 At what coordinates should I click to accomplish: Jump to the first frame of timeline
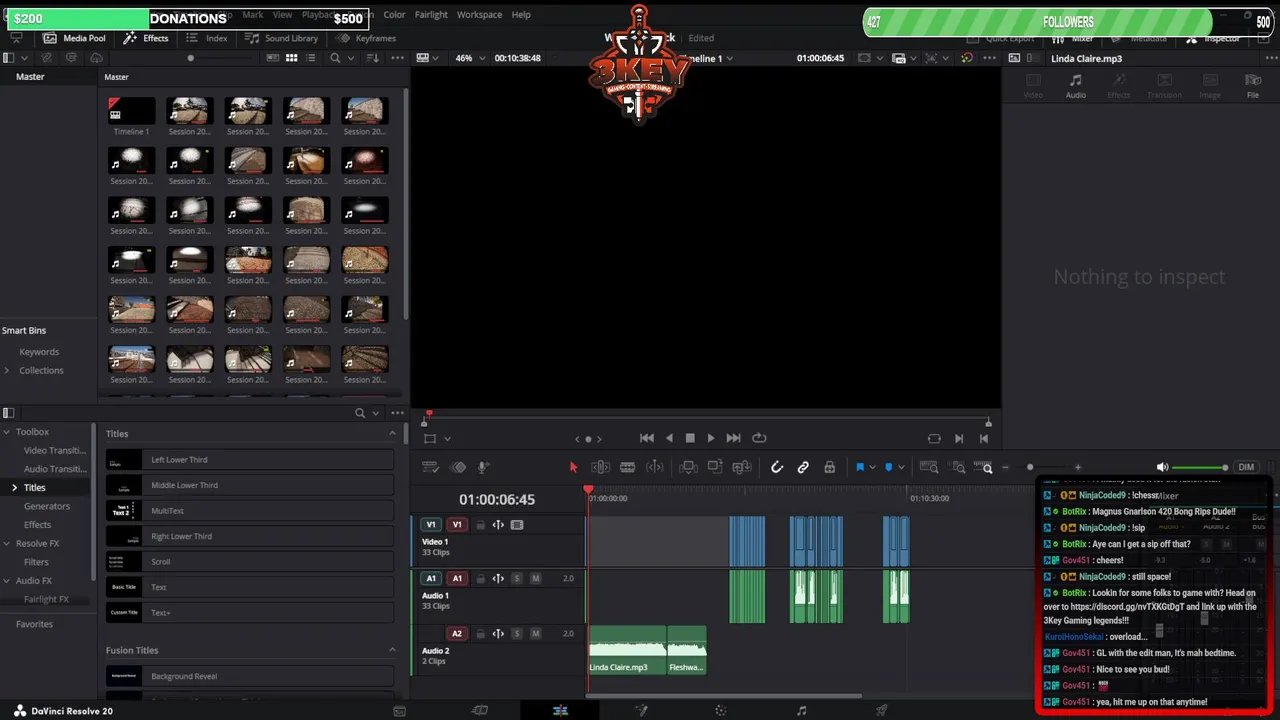point(647,438)
